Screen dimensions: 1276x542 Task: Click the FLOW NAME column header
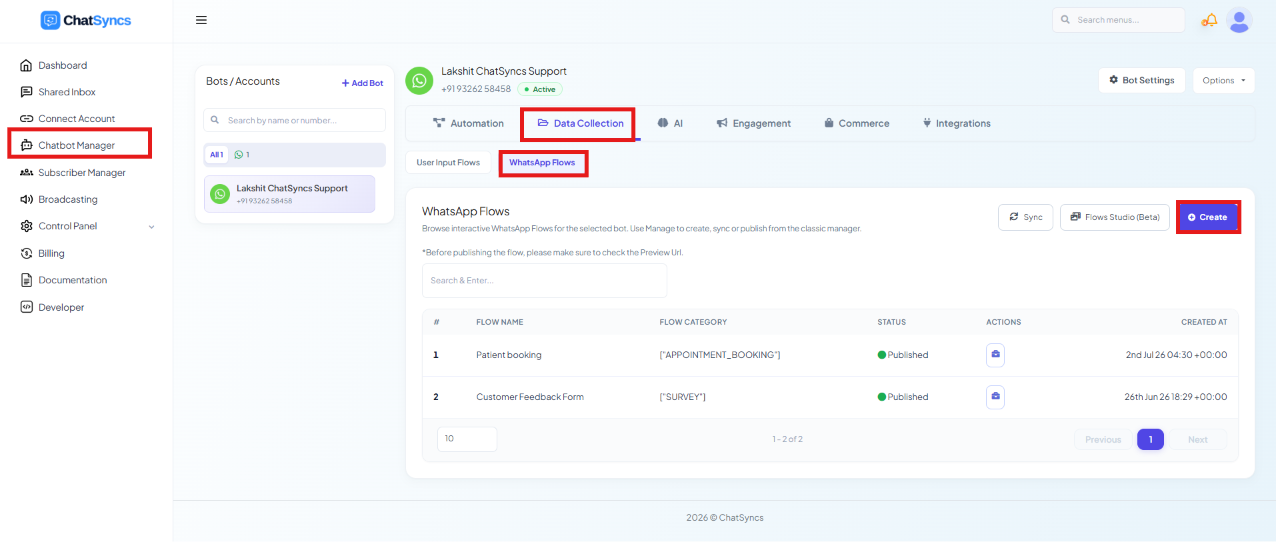(499, 322)
